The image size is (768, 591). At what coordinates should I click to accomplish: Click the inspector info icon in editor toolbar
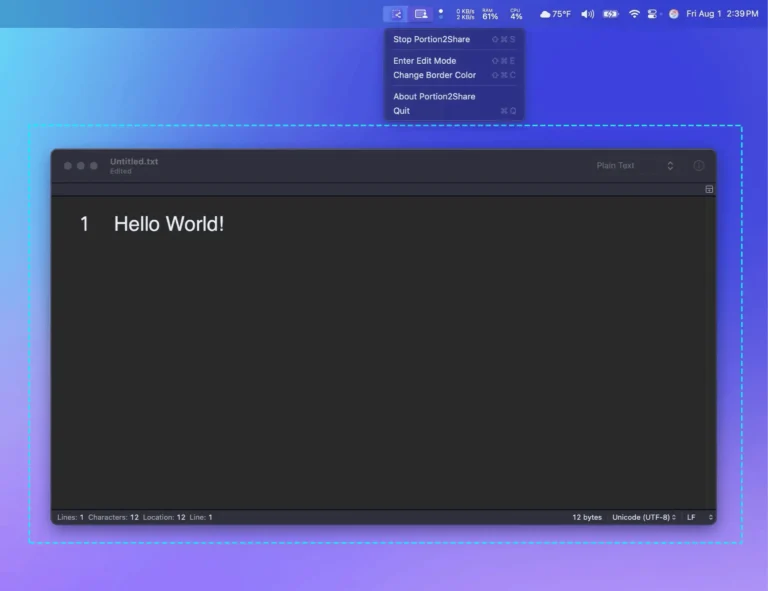[699, 166]
